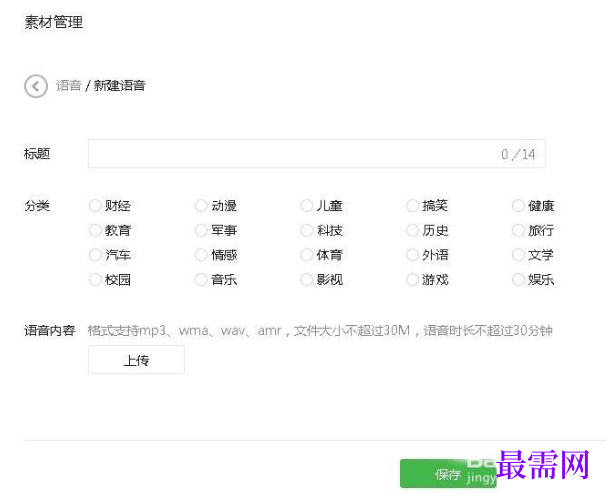Click the 标题 field label
The image size is (608, 496).
[x=37, y=154]
